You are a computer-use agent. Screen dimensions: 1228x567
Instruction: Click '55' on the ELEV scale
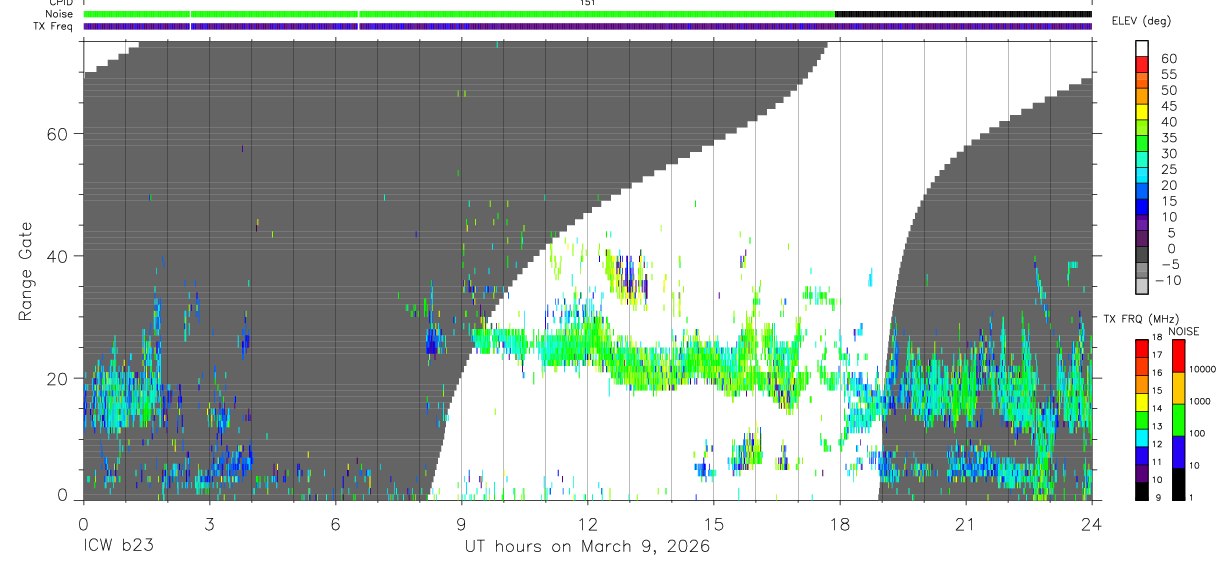[x=1168, y=75]
